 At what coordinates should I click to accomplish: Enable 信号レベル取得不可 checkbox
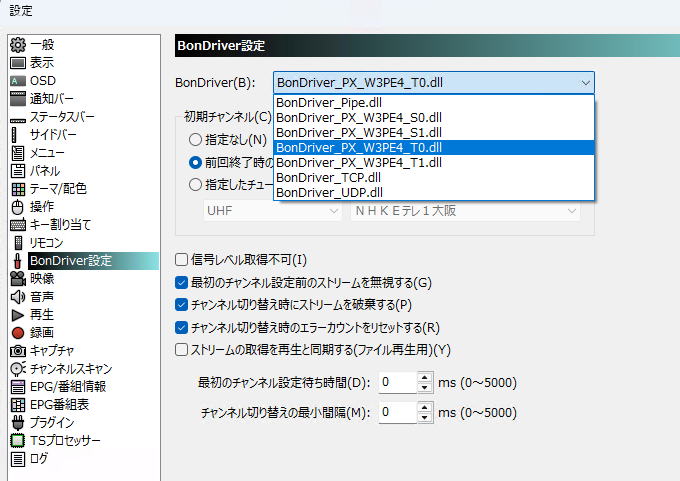182,260
